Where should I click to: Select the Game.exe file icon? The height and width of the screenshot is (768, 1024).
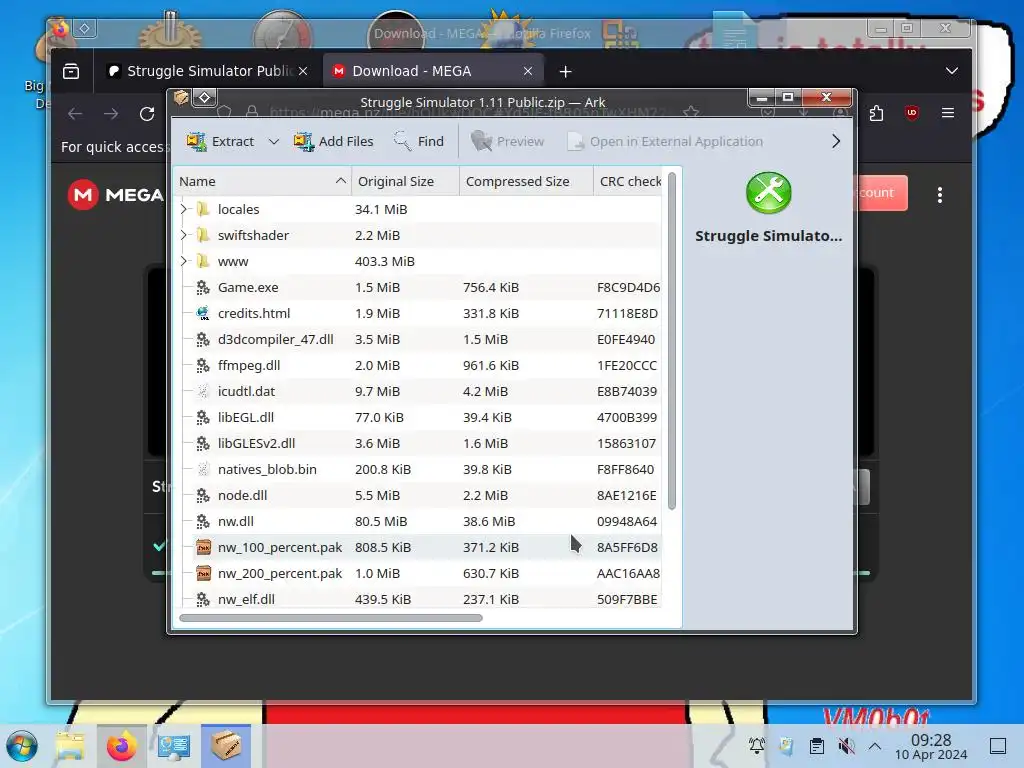tap(203, 287)
